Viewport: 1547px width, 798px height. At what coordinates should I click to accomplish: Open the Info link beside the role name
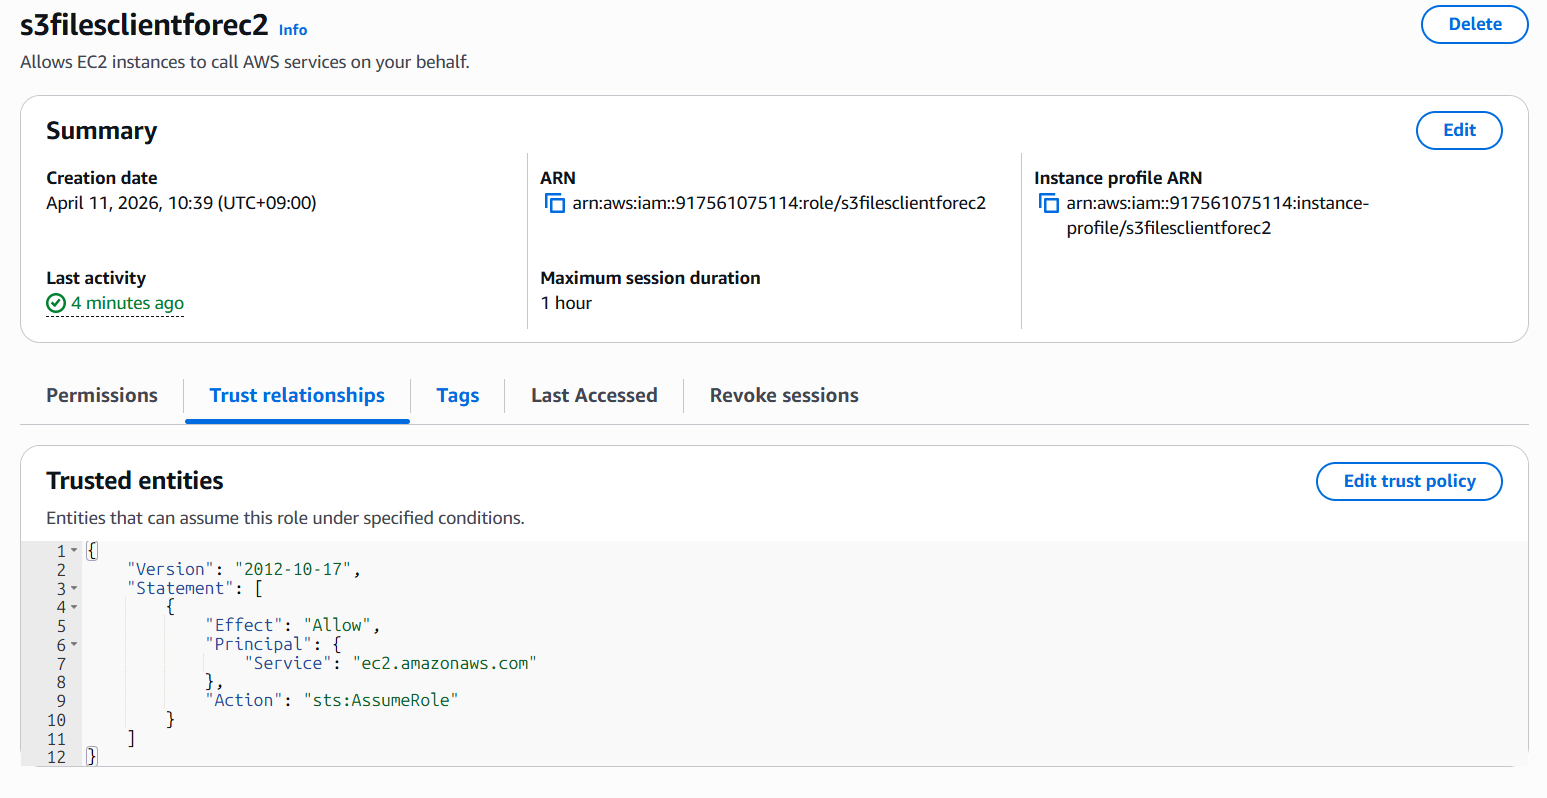293,30
